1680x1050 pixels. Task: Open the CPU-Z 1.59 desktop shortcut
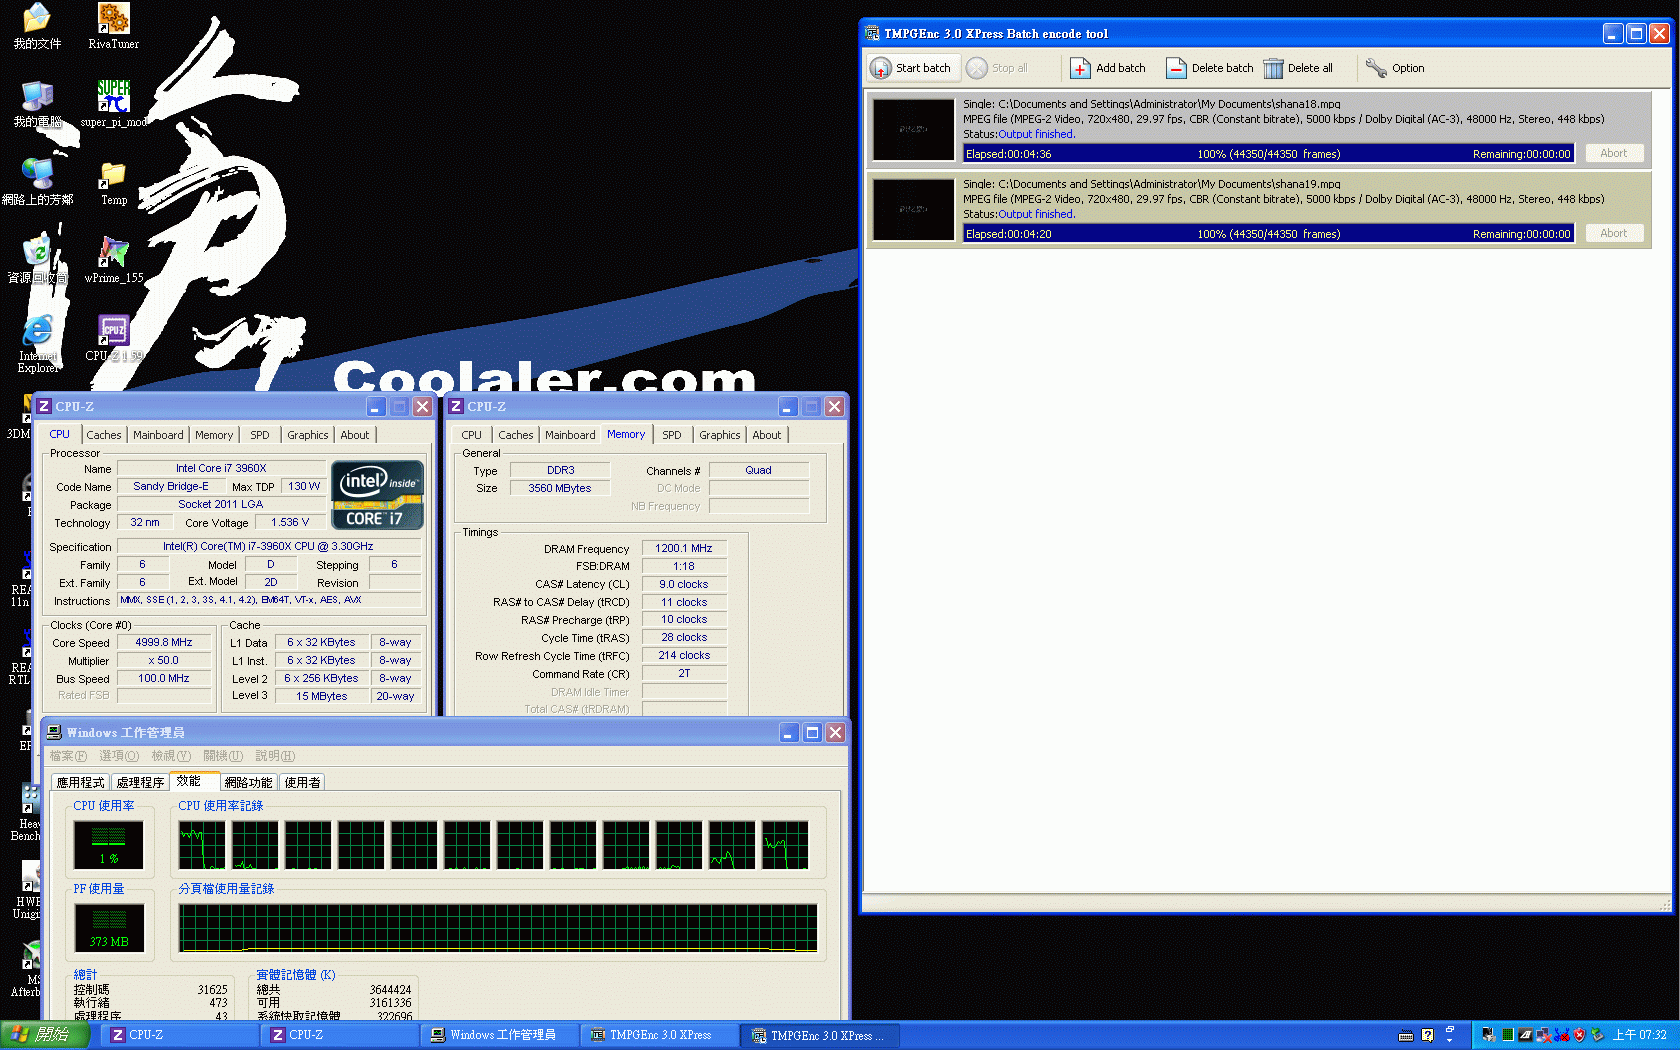(x=113, y=338)
